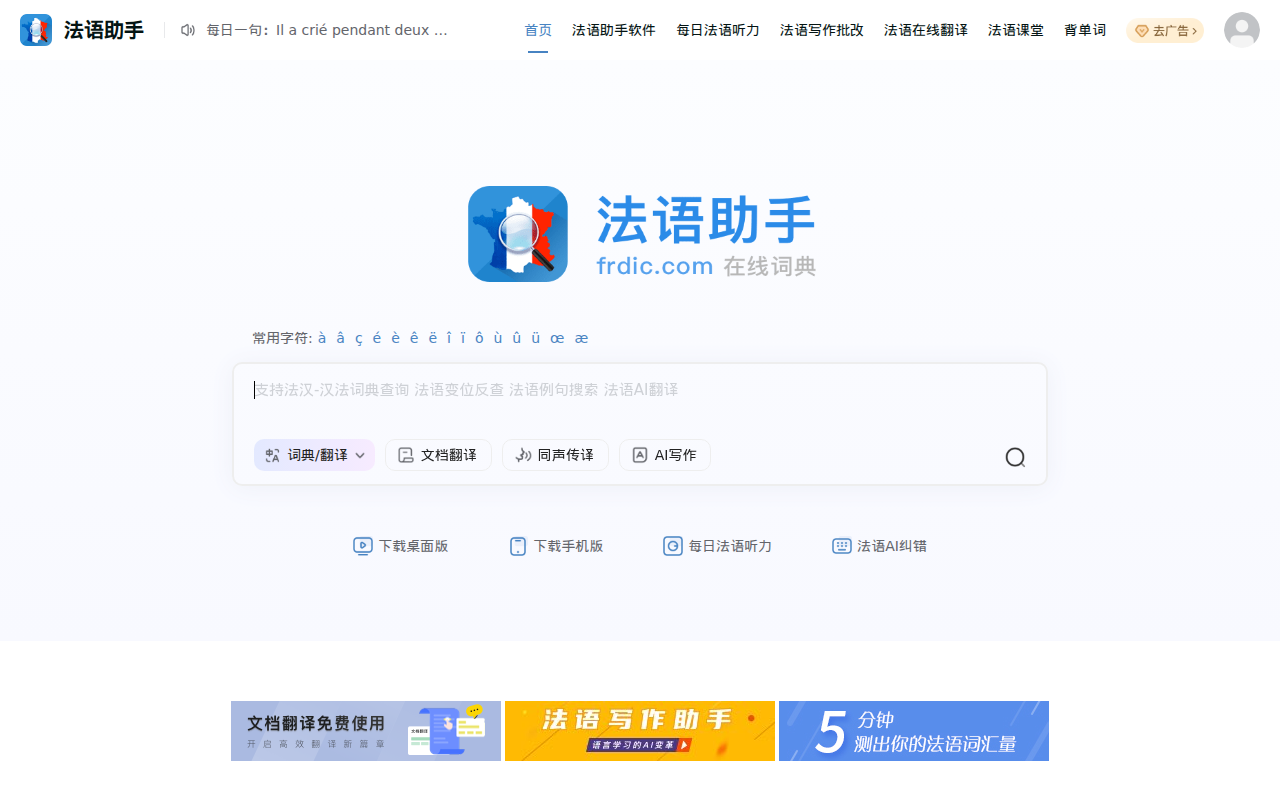The width and height of the screenshot is (1280, 800).
Task: Insert the ë special character
Action: click(x=433, y=338)
